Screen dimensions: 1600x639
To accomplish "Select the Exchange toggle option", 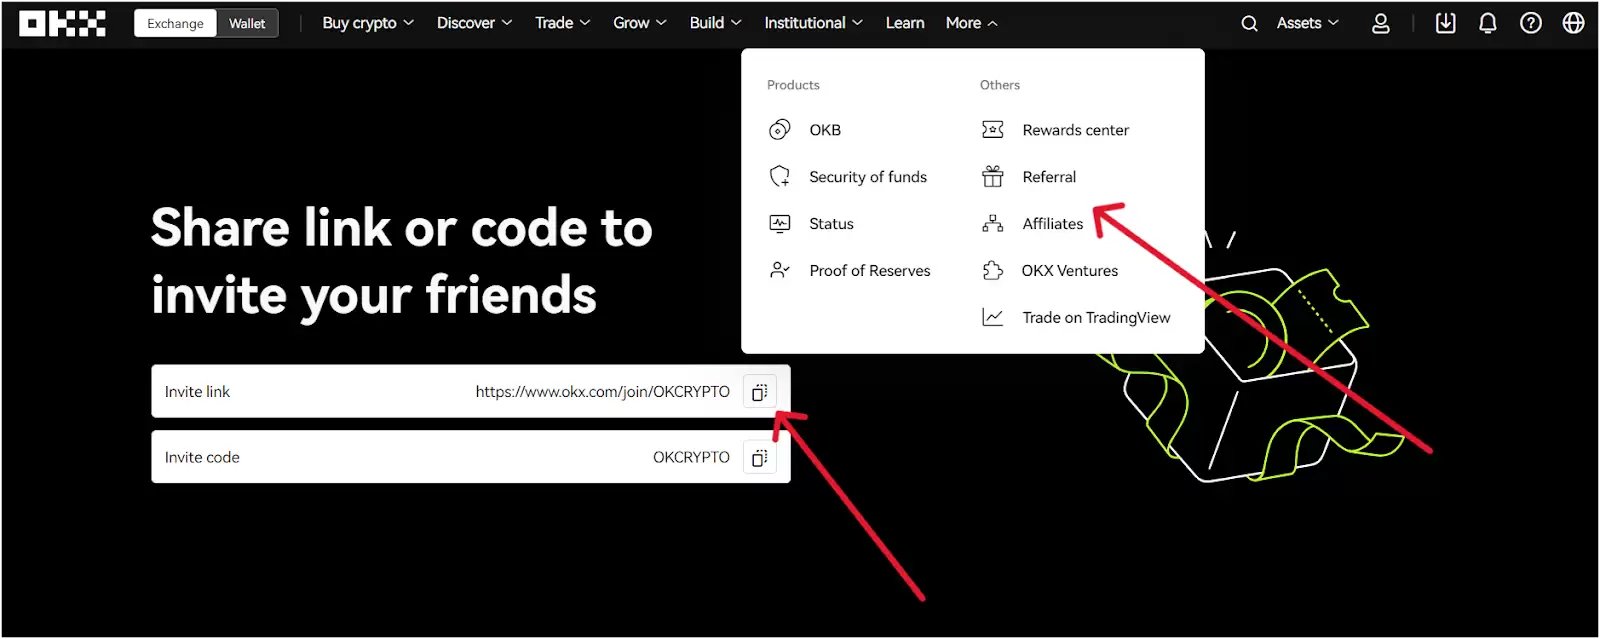I will (x=175, y=23).
